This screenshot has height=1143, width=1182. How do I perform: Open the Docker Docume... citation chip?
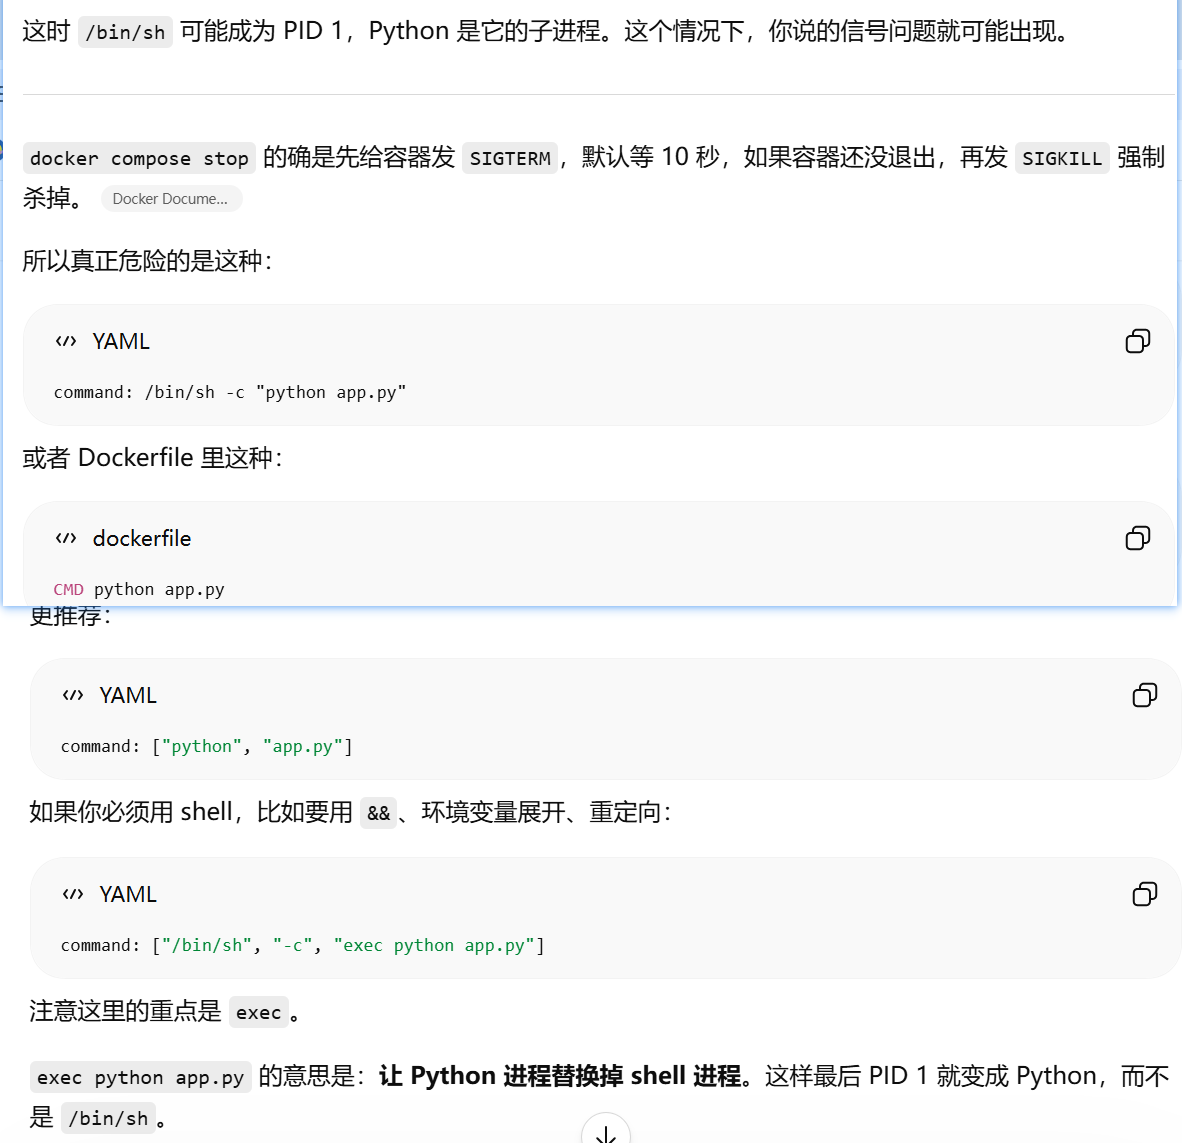171,199
